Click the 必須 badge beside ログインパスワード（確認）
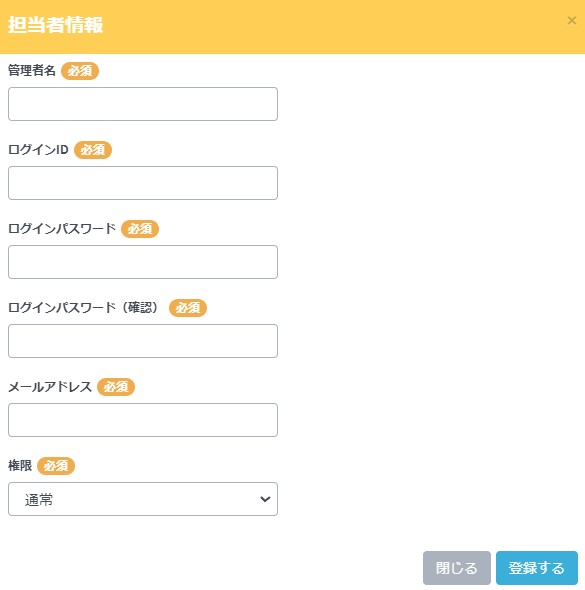The image size is (585, 590). [x=188, y=308]
